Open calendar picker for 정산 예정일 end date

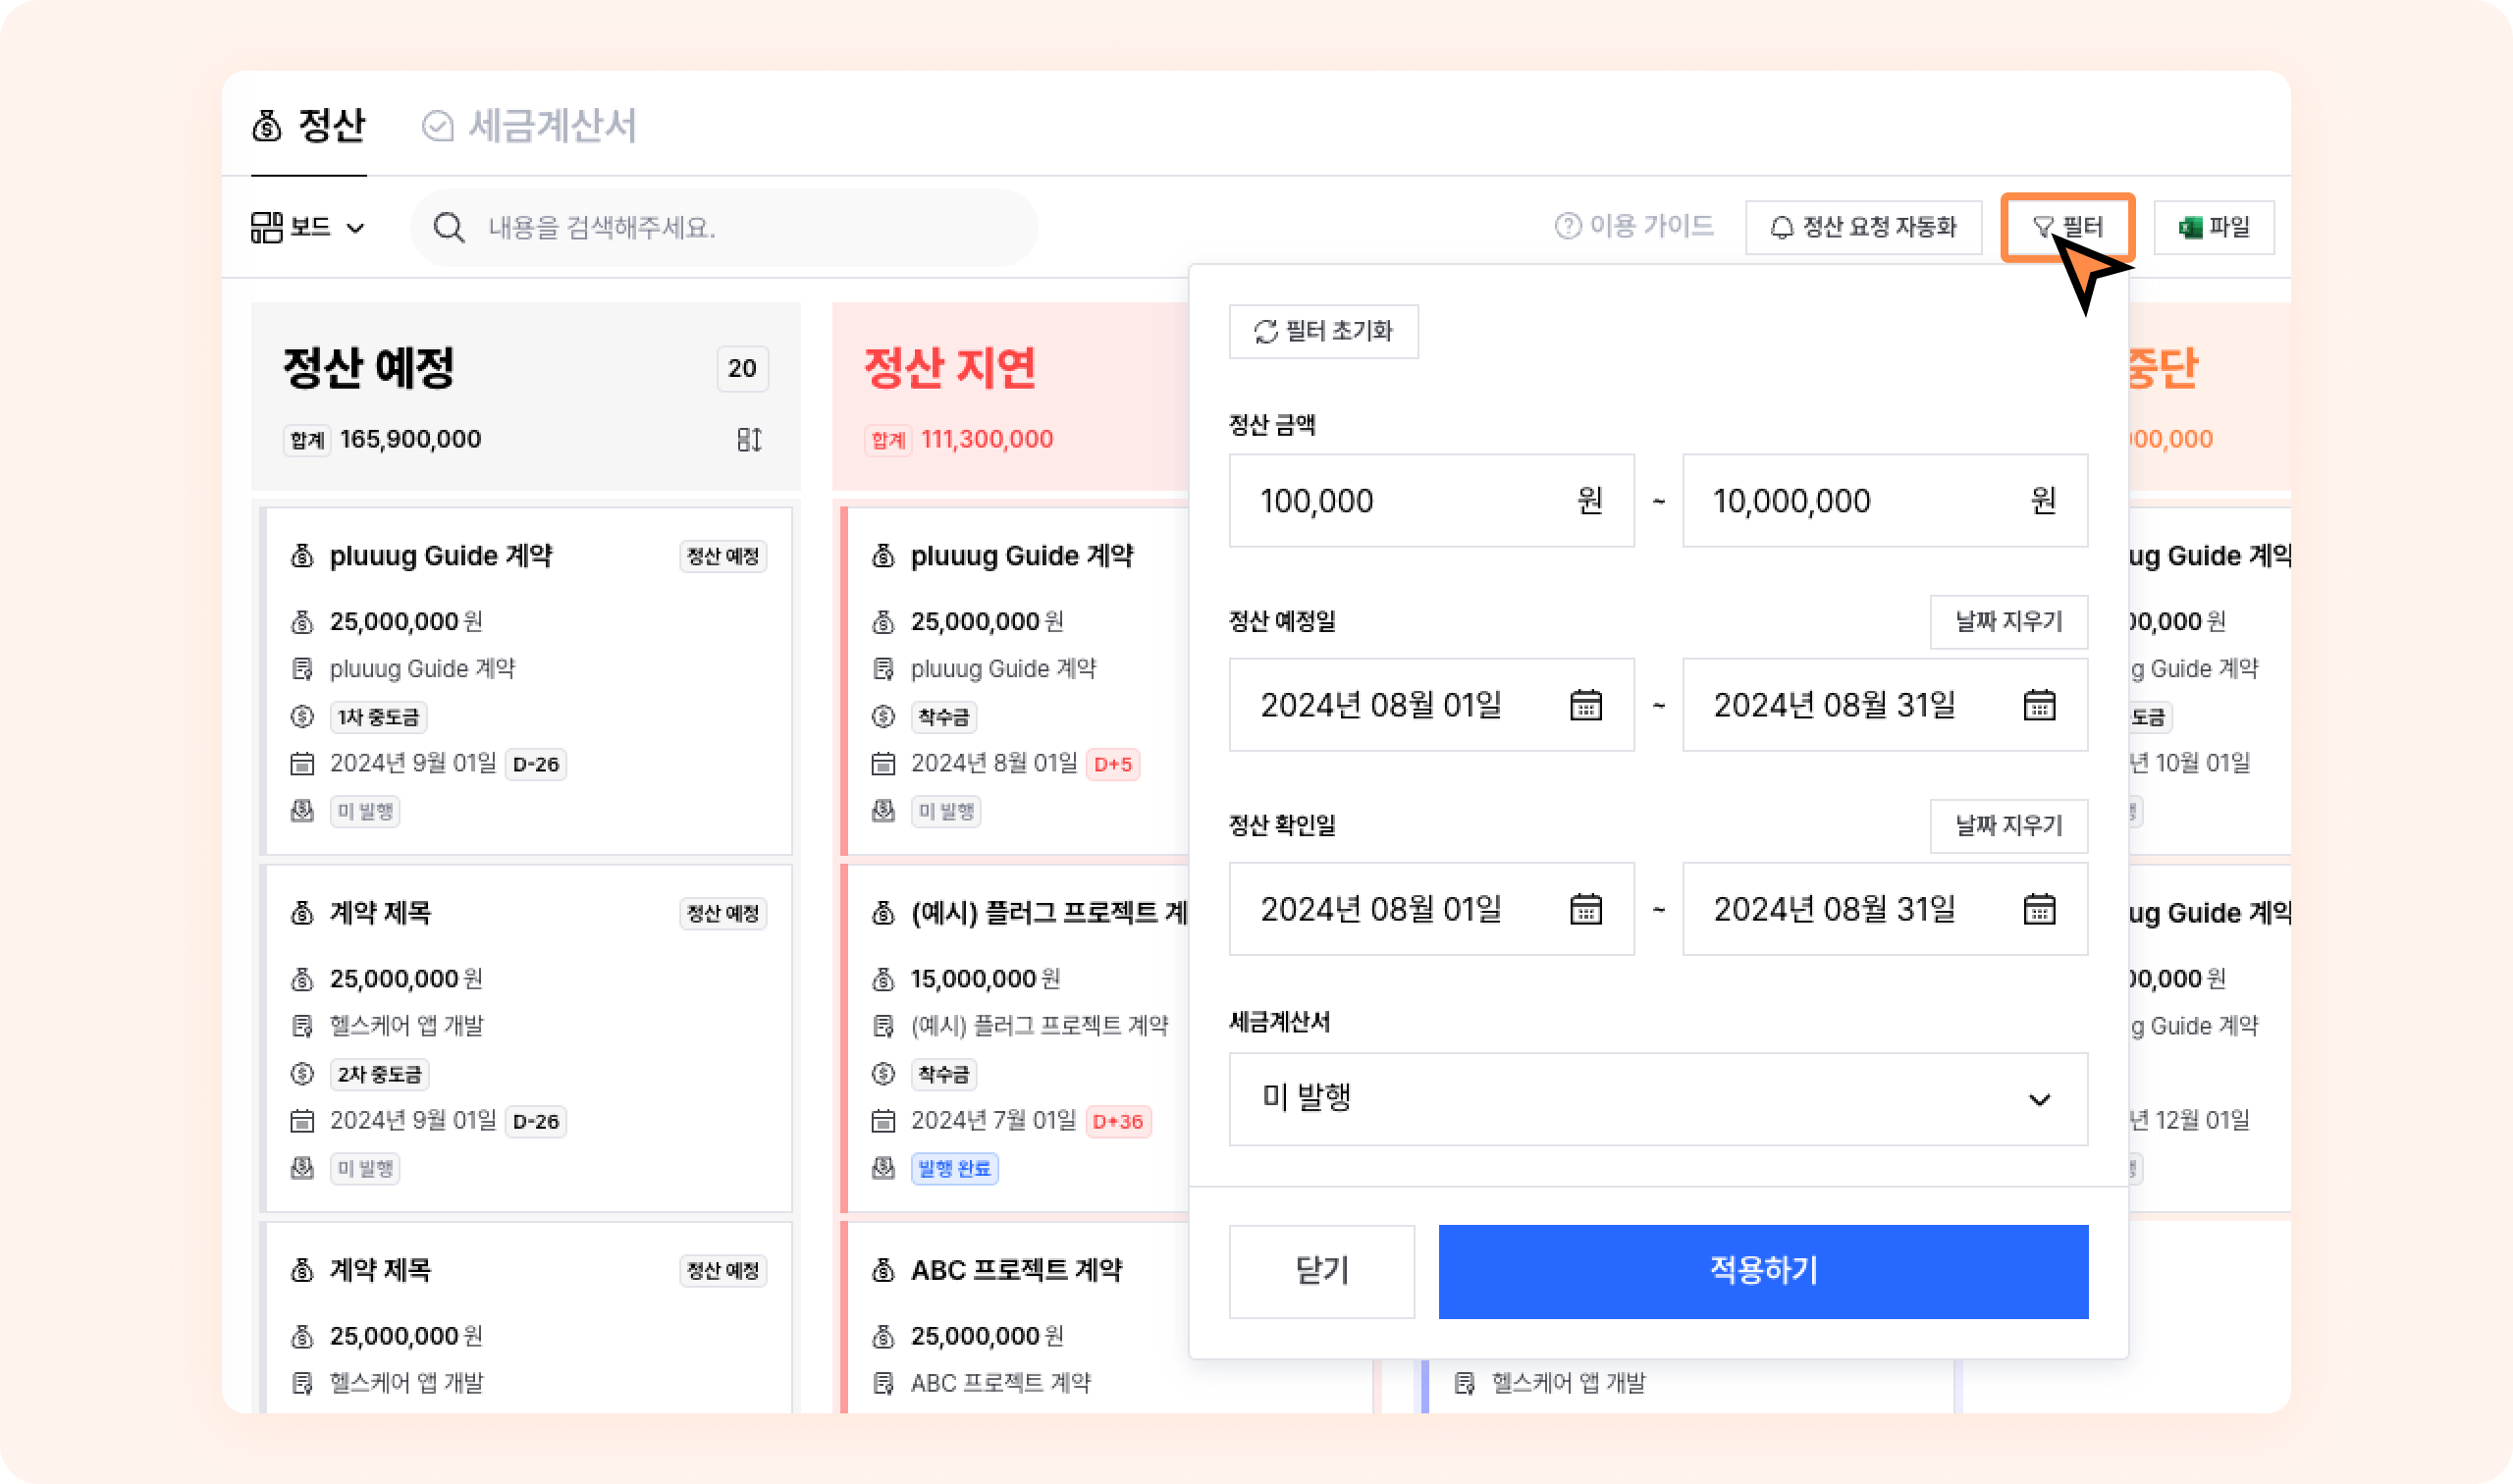pyautogui.click(x=2038, y=705)
